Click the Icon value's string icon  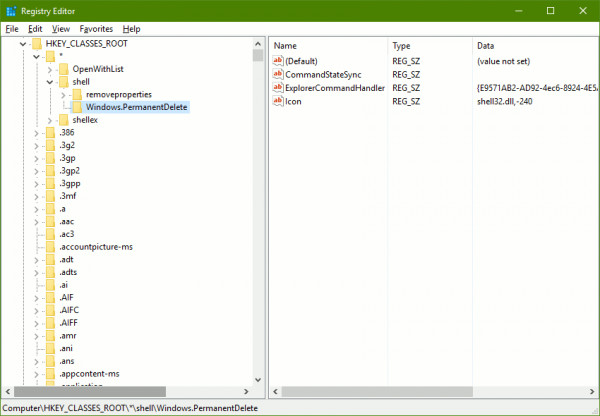pyautogui.click(x=278, y=101)
